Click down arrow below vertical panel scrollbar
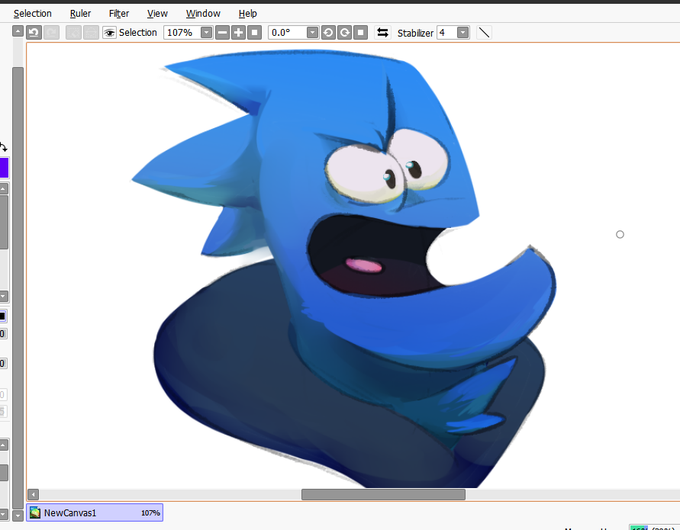680x530 pixels. pyautogui.click(x=18, y=516)
